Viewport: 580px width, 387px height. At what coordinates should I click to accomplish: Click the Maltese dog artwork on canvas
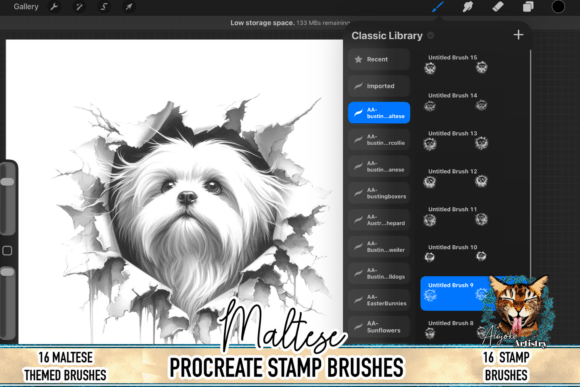click(192, 218)
